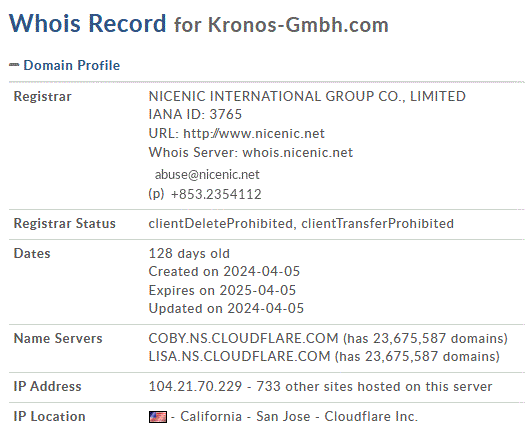Screen dimensions: 526x432
Task: Click the NICENIC INTERNATIONAL GROUP registrar name
Action: tap(307, 96)
